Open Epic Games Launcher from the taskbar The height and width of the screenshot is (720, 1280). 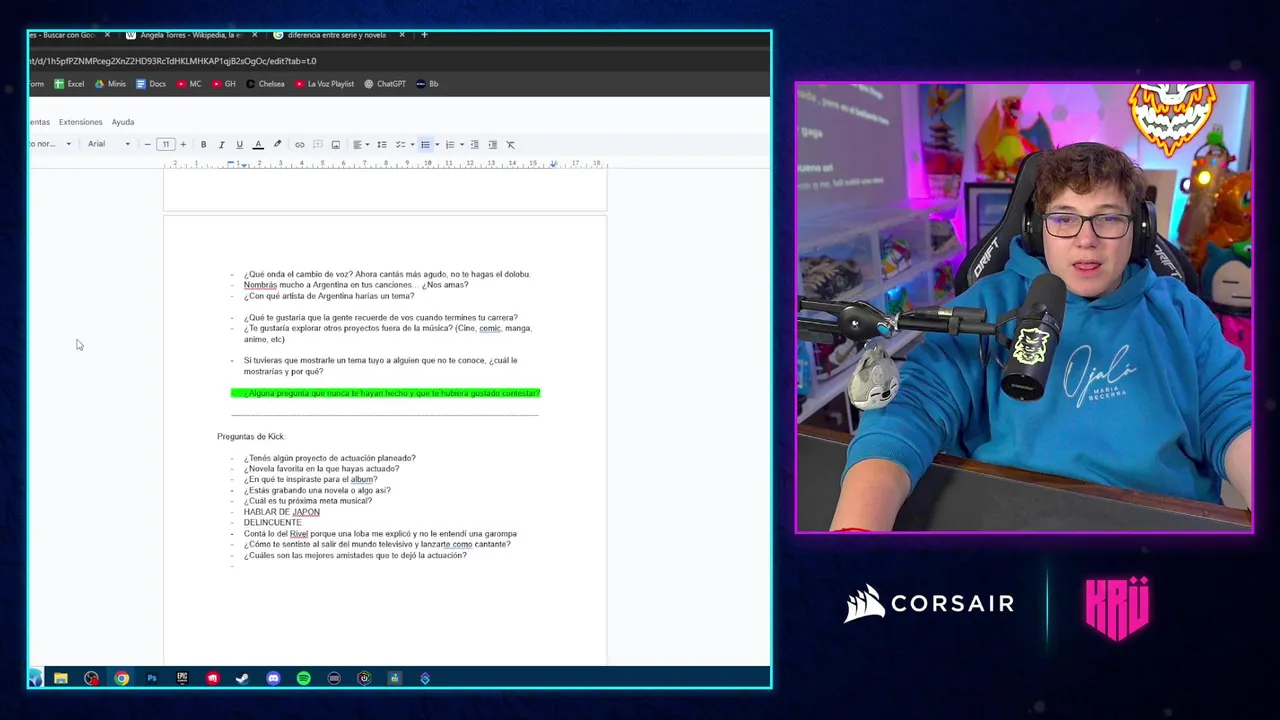pos(182,678)
